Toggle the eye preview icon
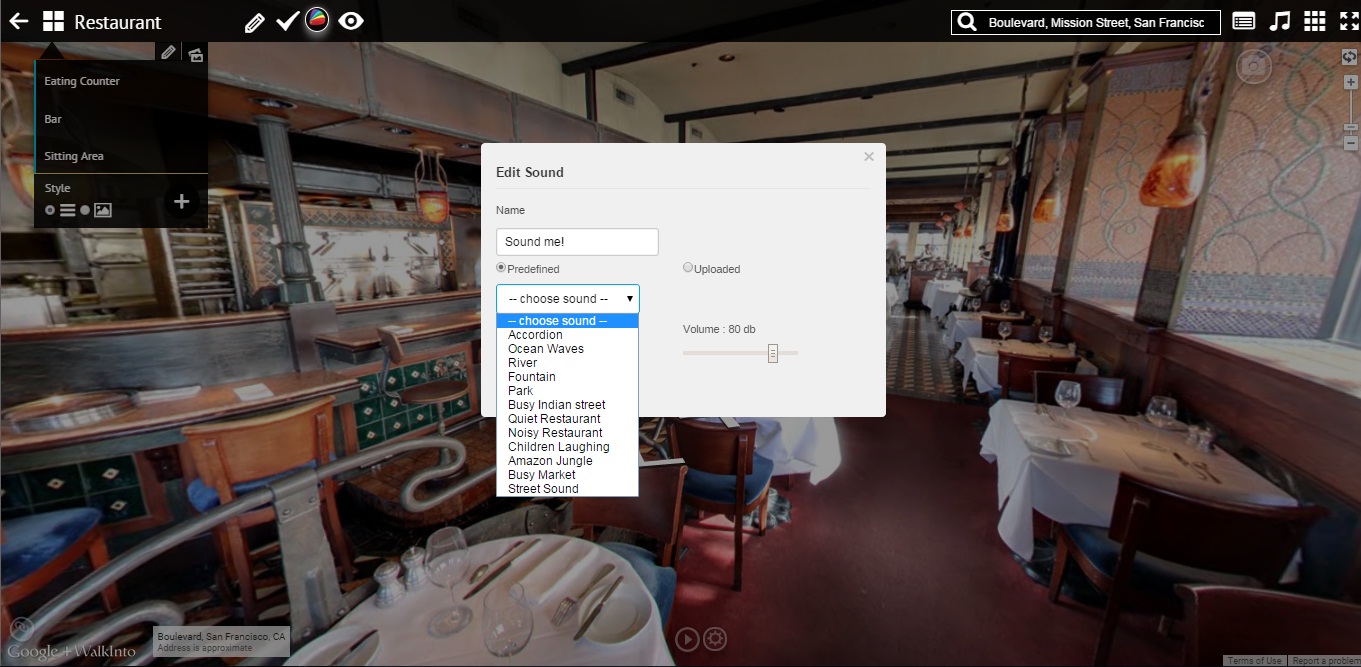 coord(351,20)
